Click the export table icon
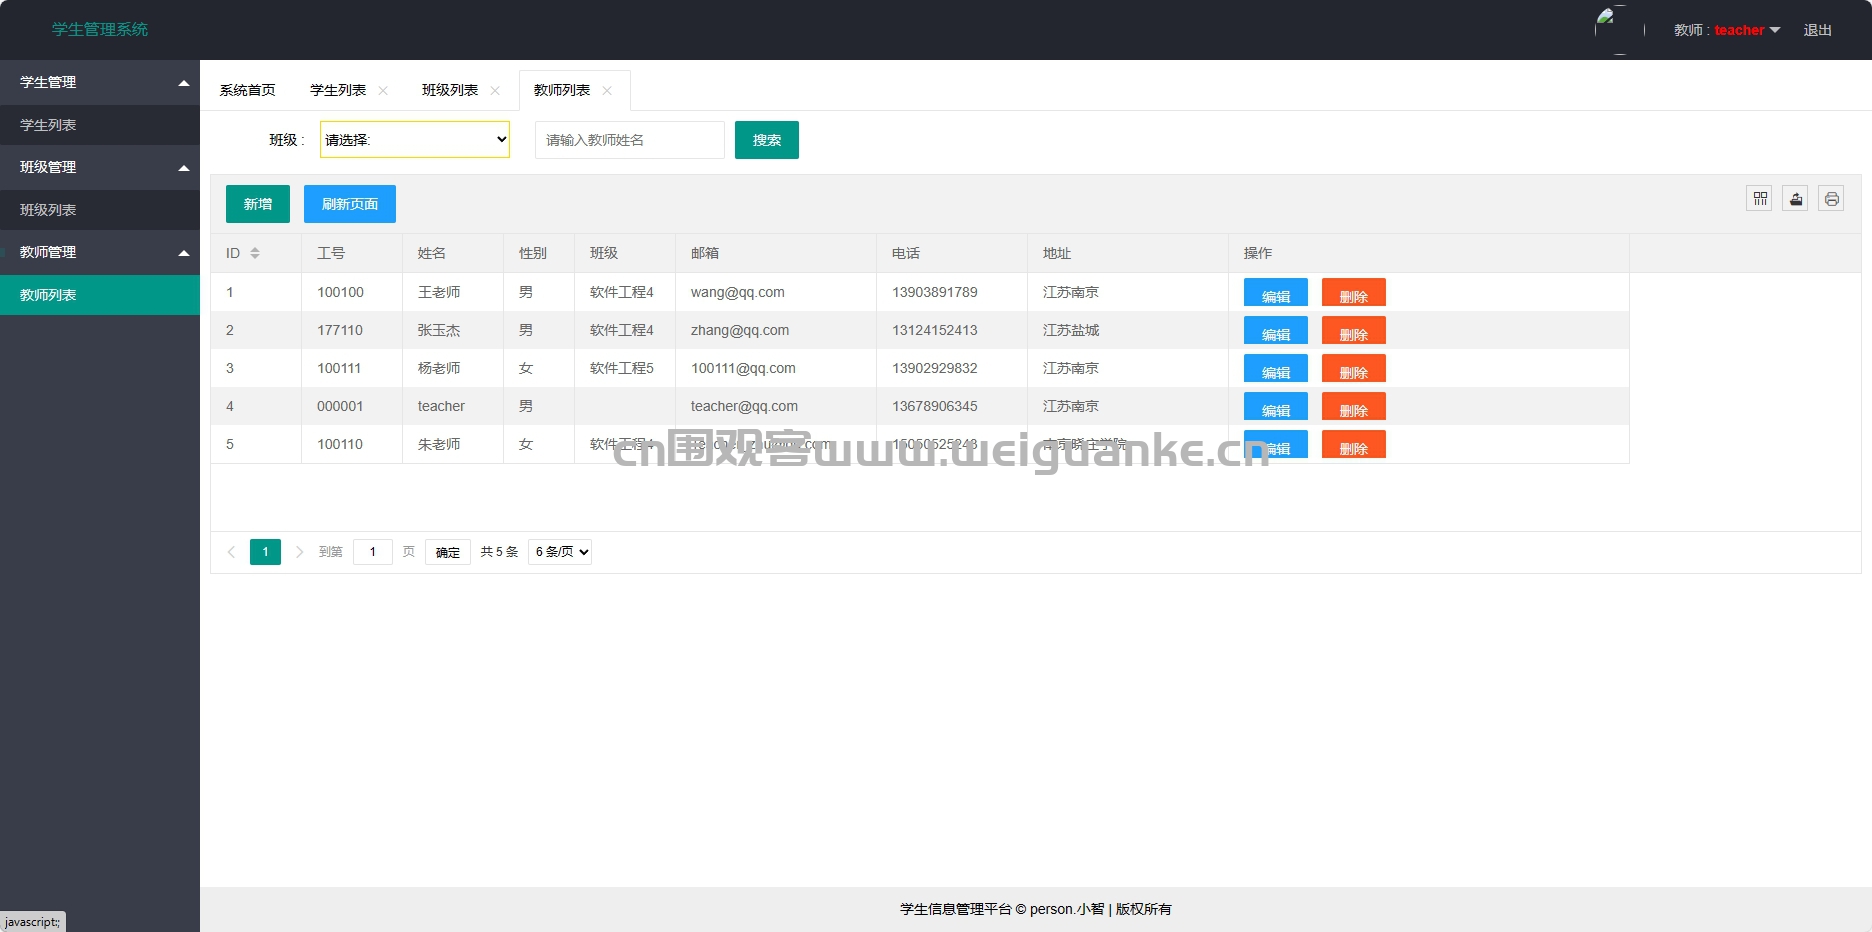 pos(1796,199)
